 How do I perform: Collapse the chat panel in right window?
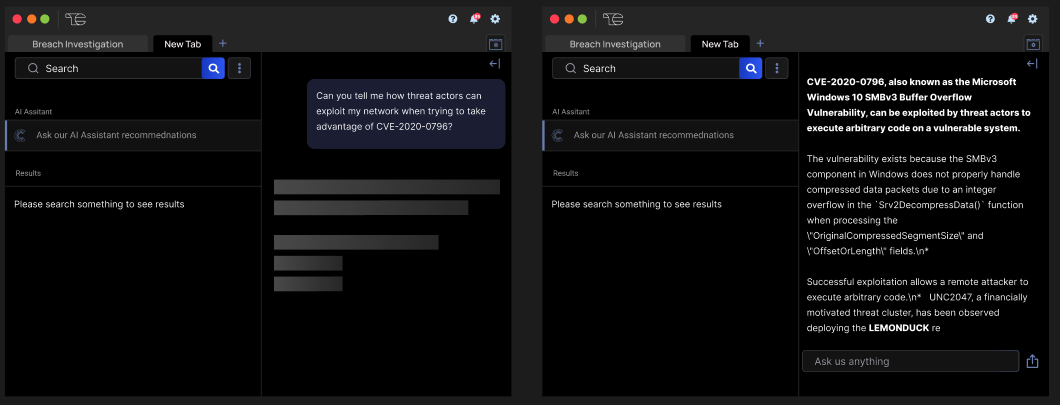(x=1032, y=64)
